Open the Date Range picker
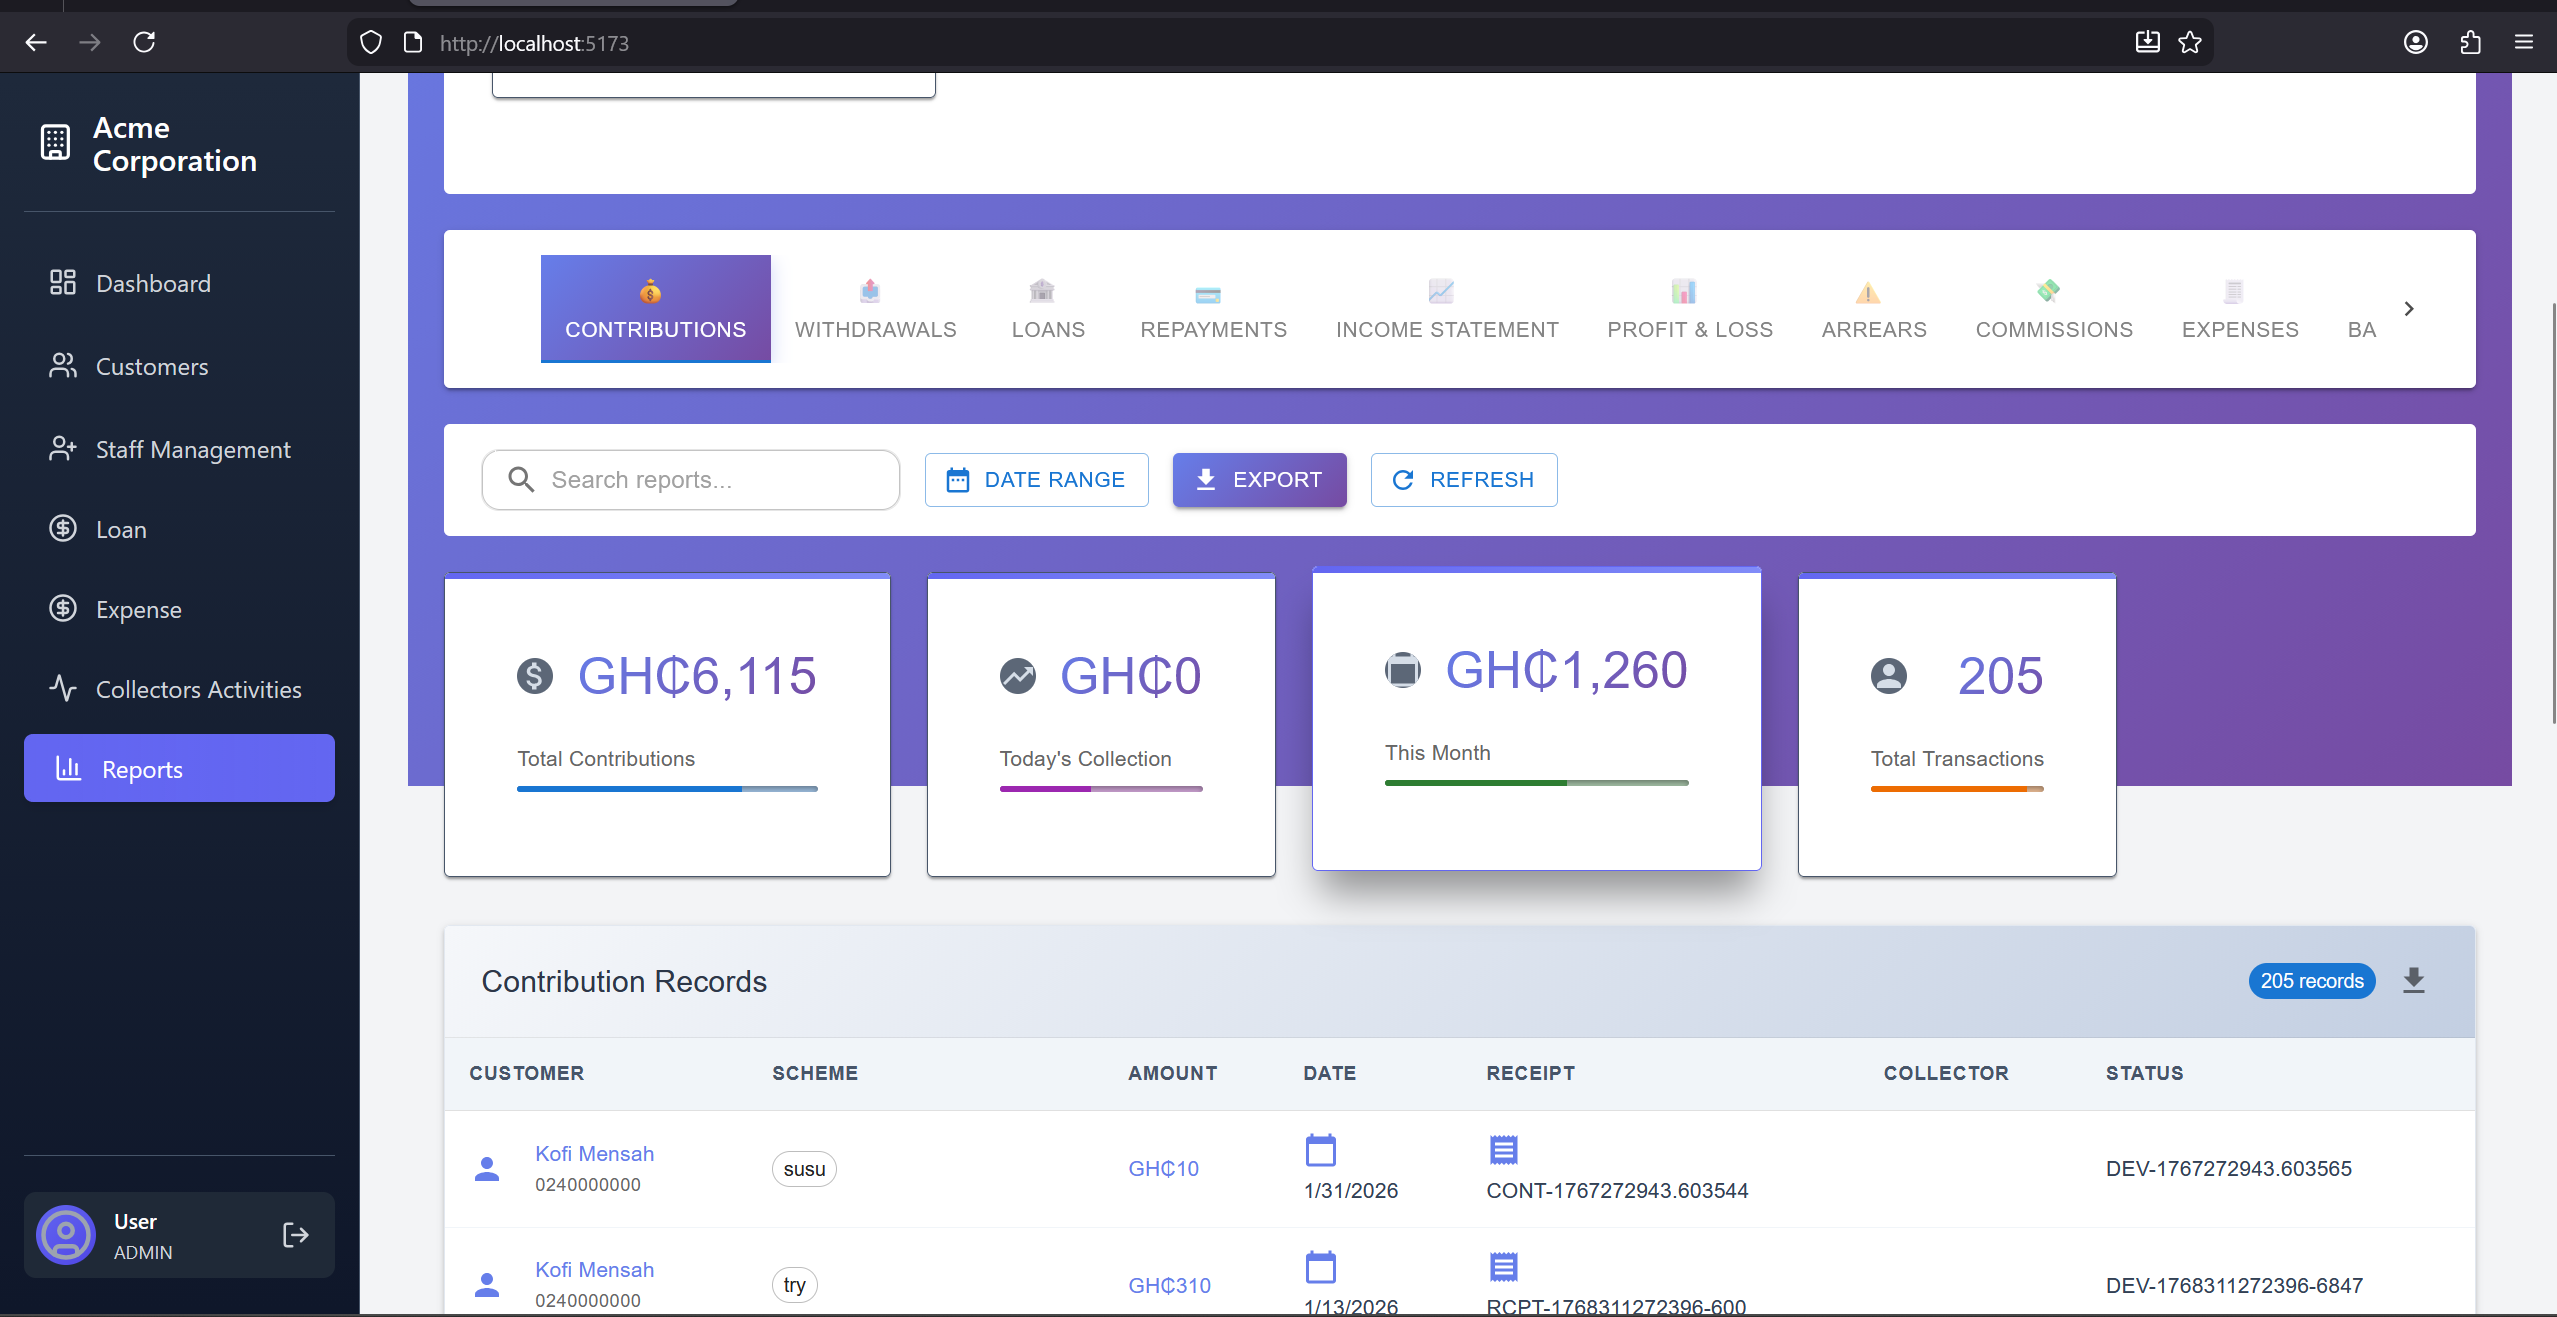Image resolution: width=2557 pixels, height=1317 pixels. click(1036, 480)
